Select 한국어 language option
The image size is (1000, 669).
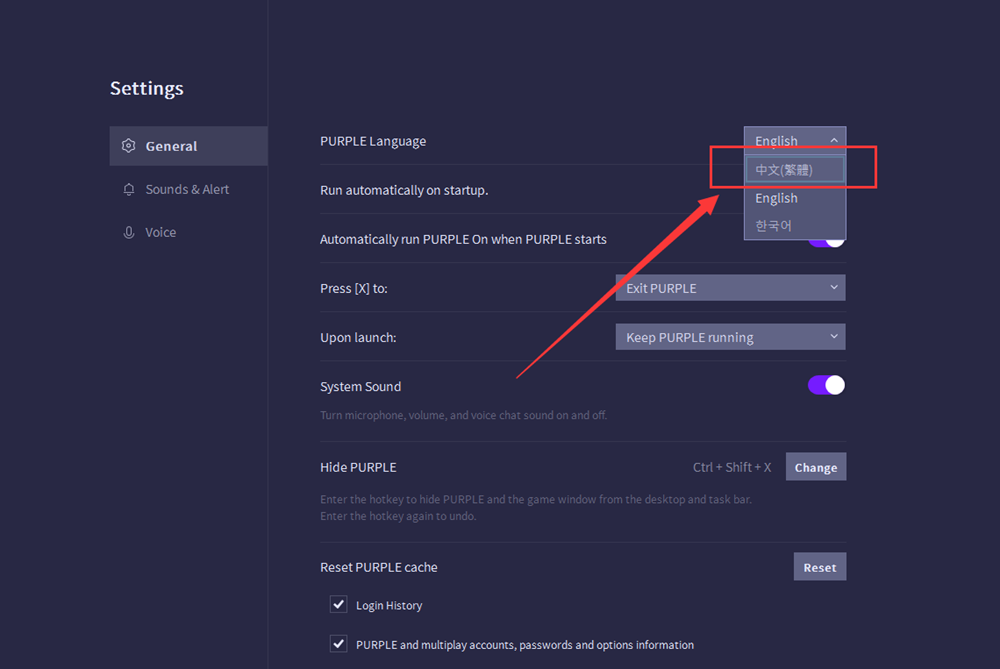point(795,226)
